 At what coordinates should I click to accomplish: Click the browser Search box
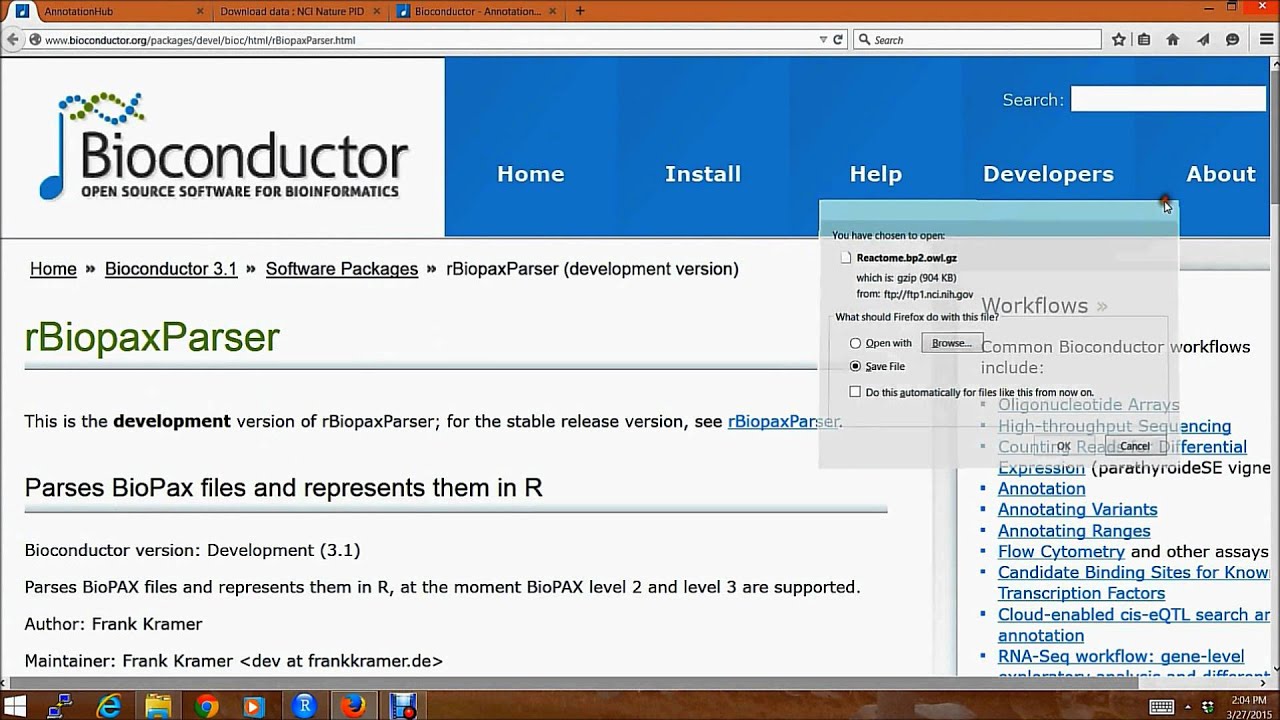(977, 40)
